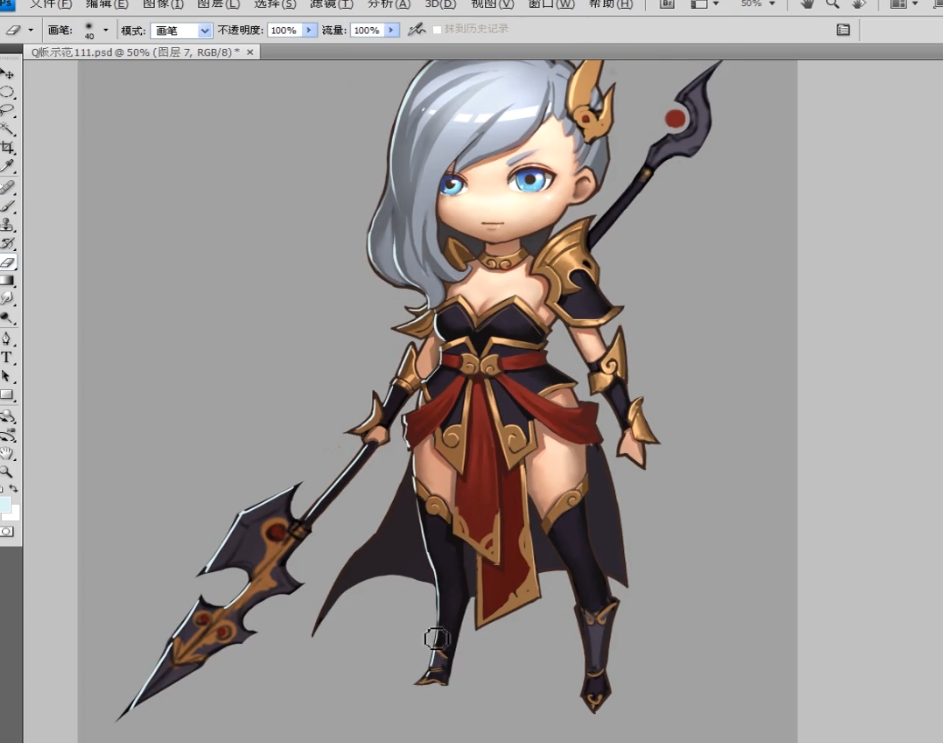Viewport: 943px width, 743px height.
Task: Open the 编辑(E) menu
Action: click(x=107, y=4)
